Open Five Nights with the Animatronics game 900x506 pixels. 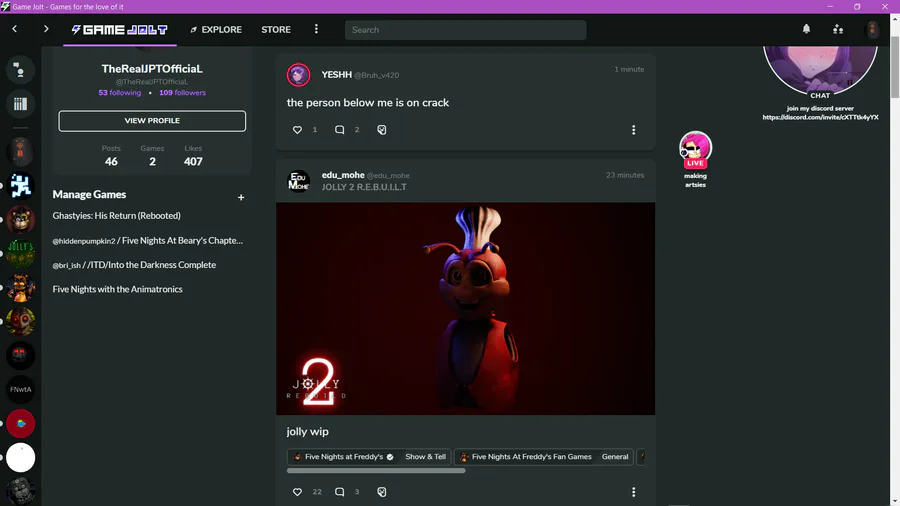118,289
